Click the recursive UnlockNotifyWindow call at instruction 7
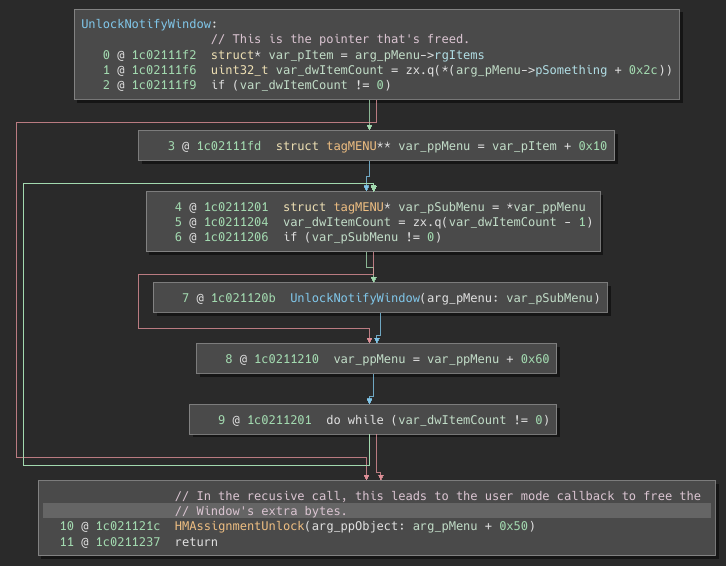Image resolution: width=726 pixels, height=566 pixels. (x=354, y=298)
